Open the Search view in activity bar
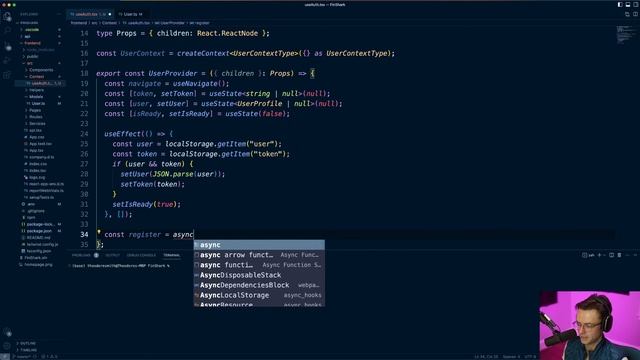The image size is (640, 360). coord(7,30)
